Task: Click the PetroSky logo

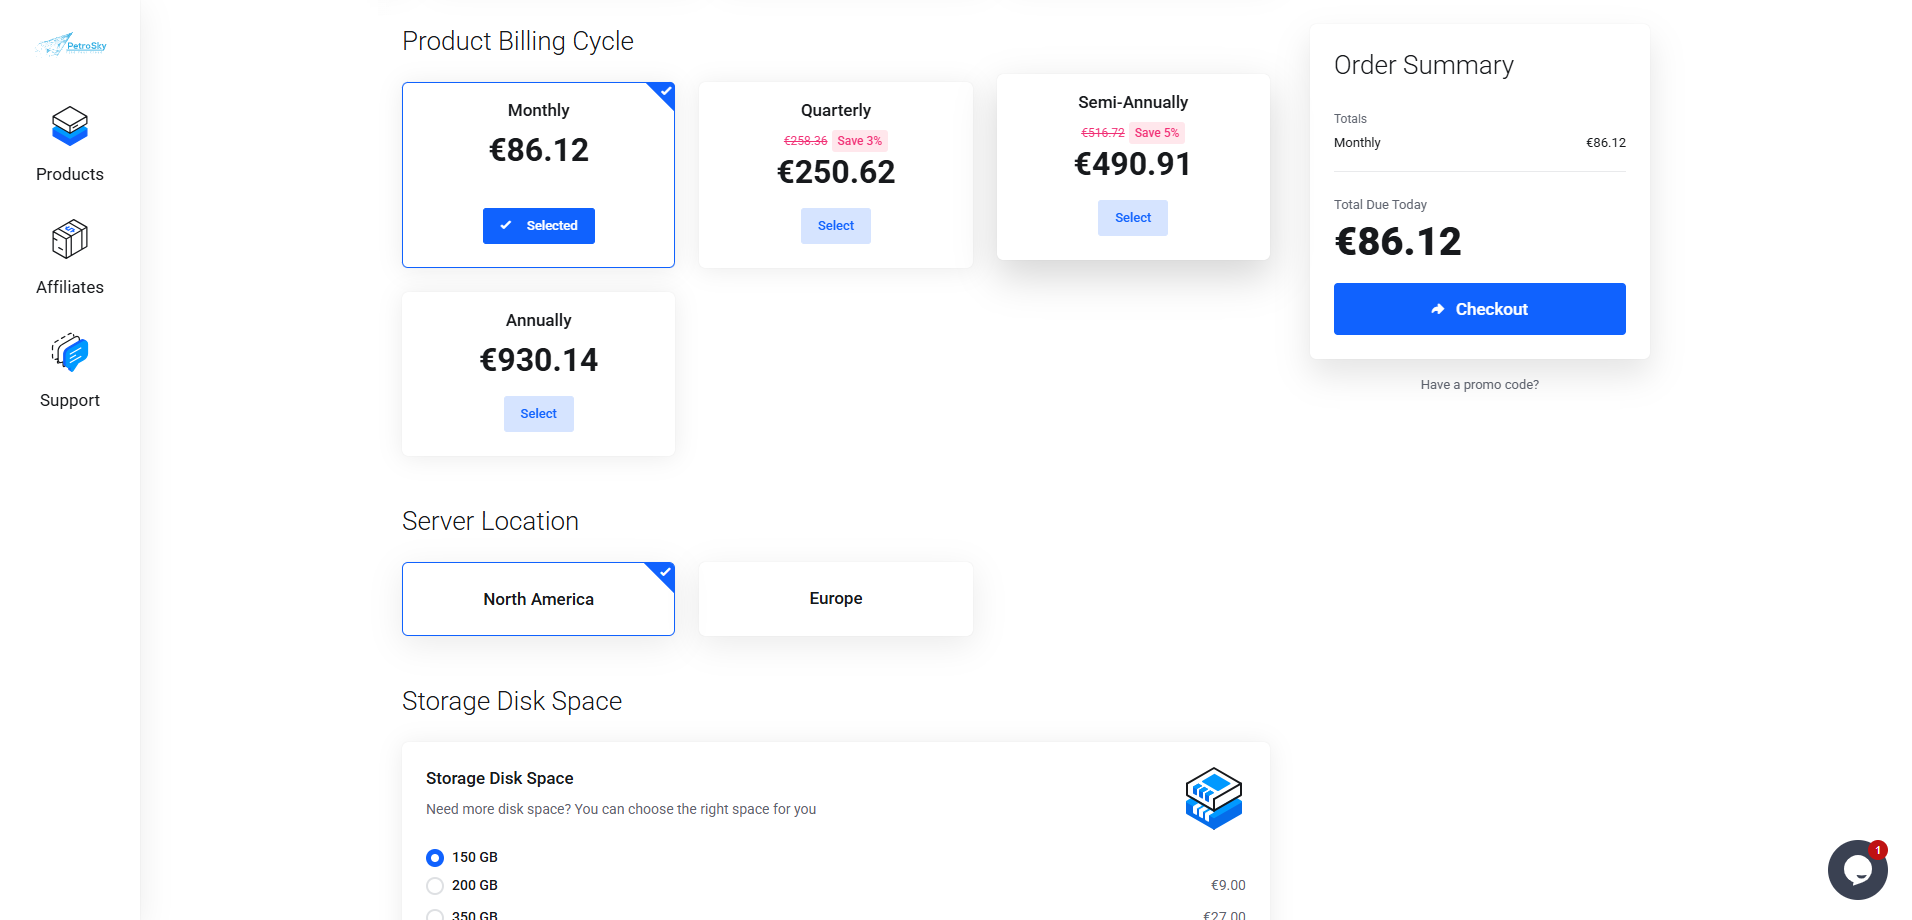Action: (71, 45)
